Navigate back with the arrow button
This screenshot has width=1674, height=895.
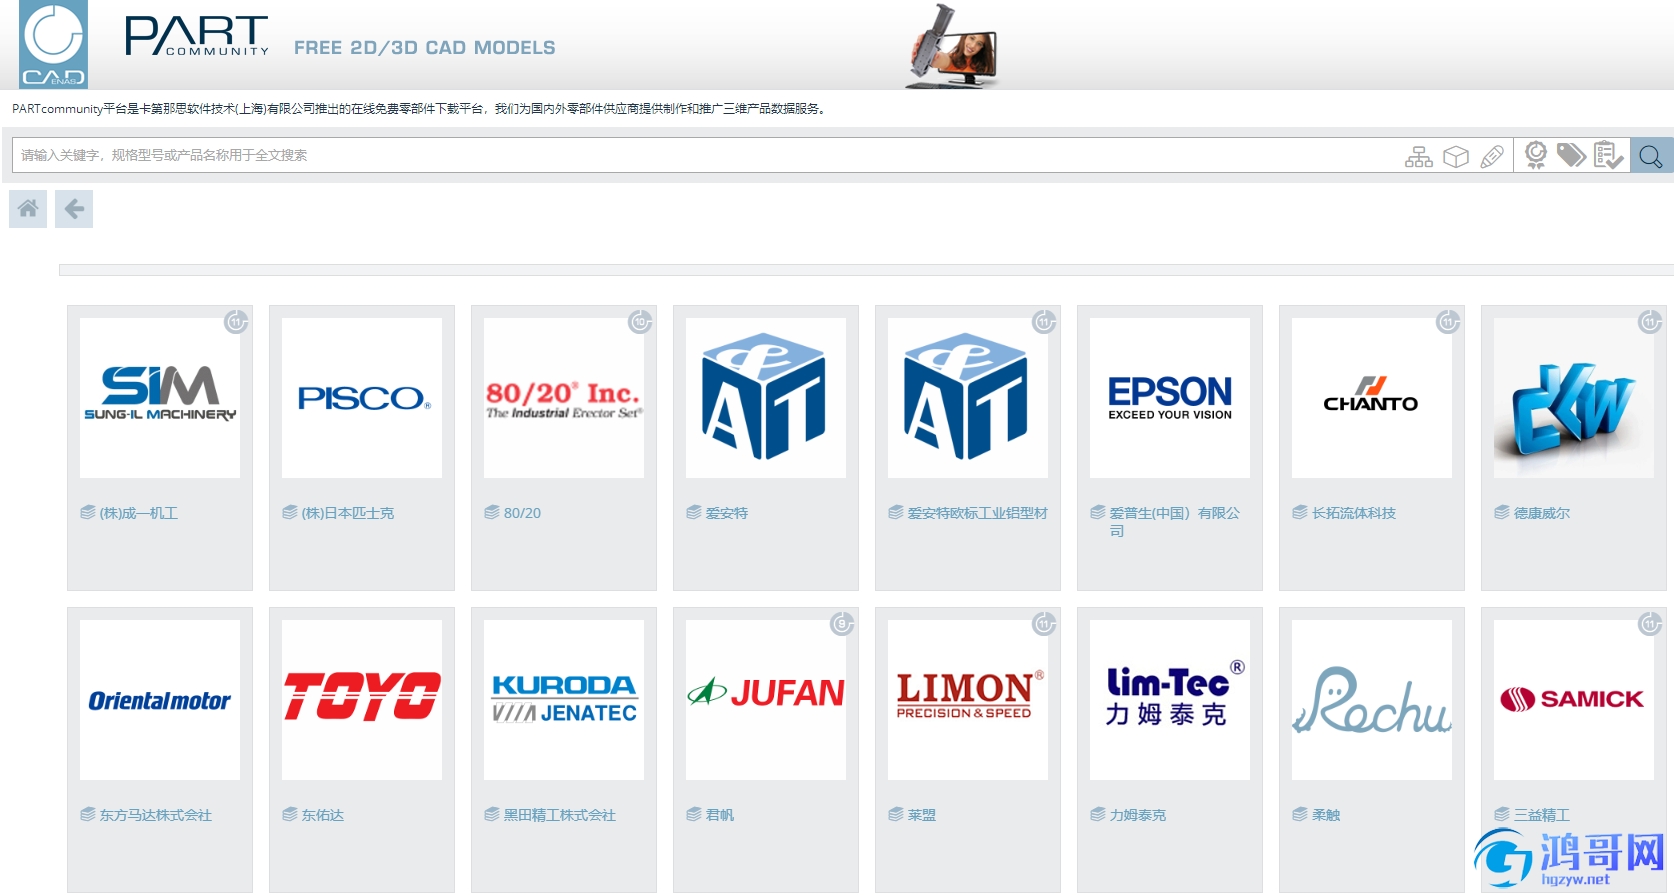point(74,209)
